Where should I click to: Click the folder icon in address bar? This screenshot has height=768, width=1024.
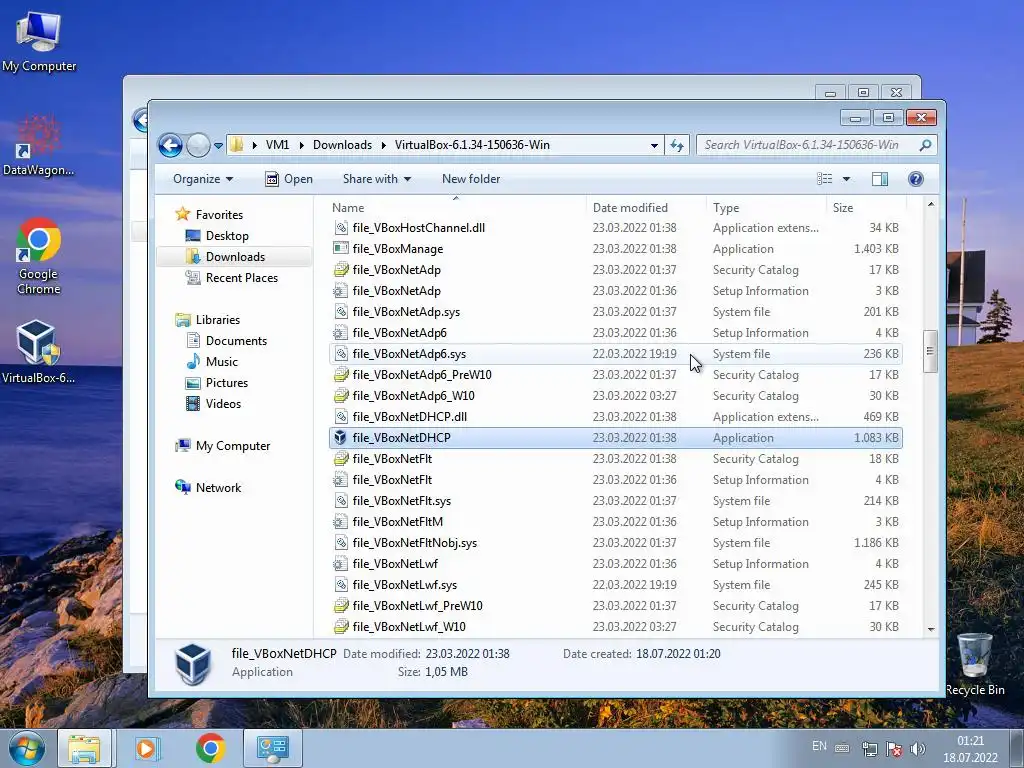(236, 145)
